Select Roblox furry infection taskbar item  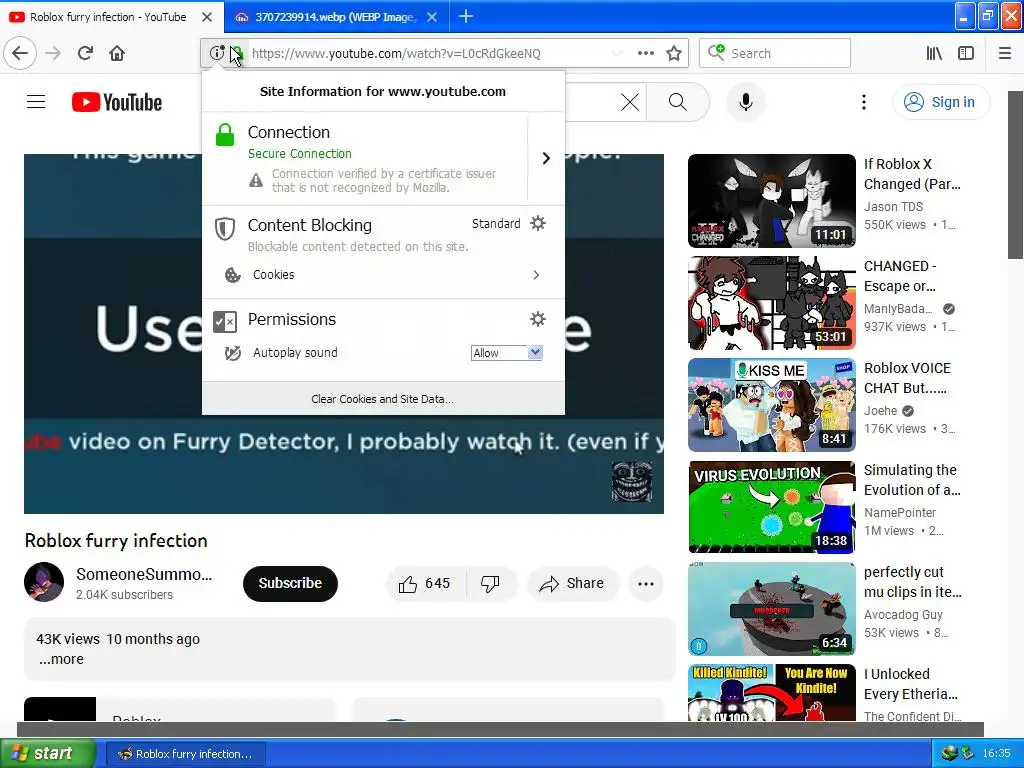(185, 754)
